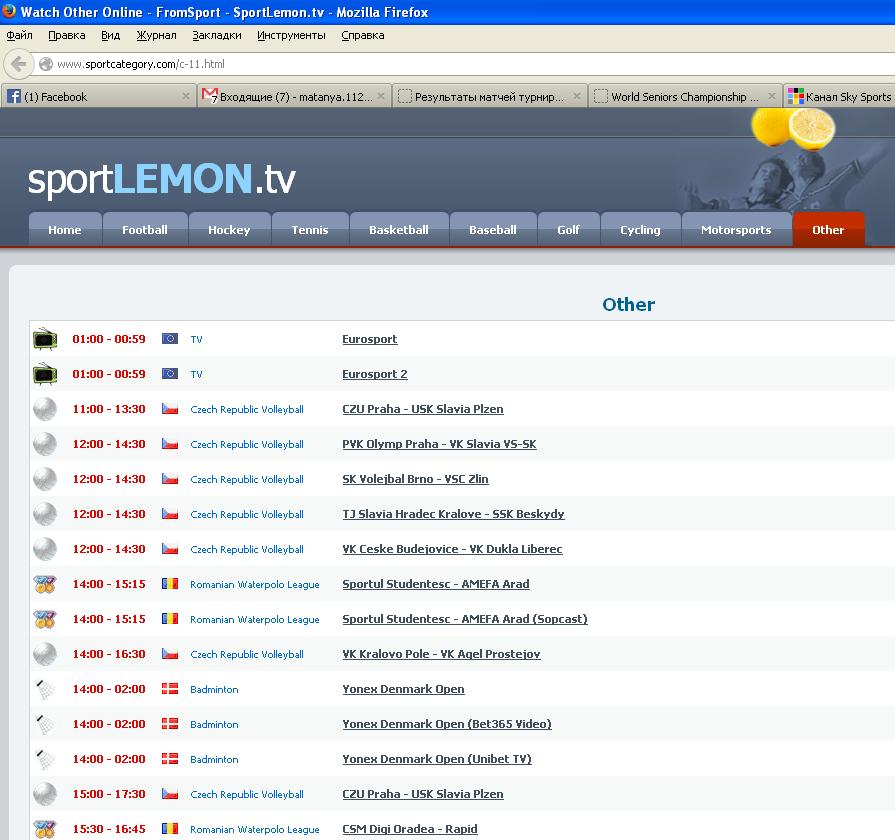Viewport: 895px width, 840px height.
Task: Close the World Seniors Championship tab
Action: coord(772,96)
